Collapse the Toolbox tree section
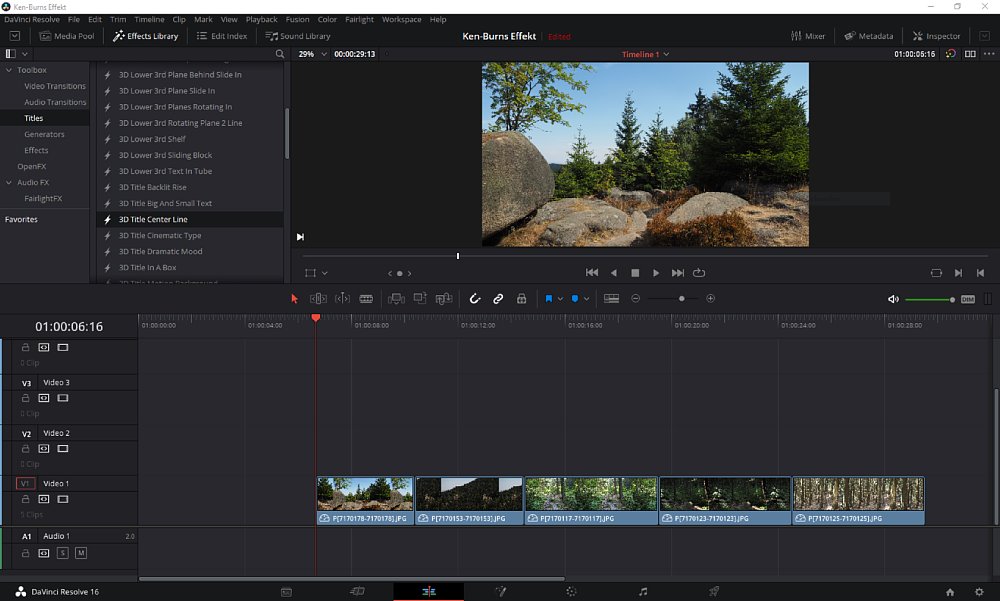Image resolution: width=1000 pixels, height=601 pixels. coord(10,70)
